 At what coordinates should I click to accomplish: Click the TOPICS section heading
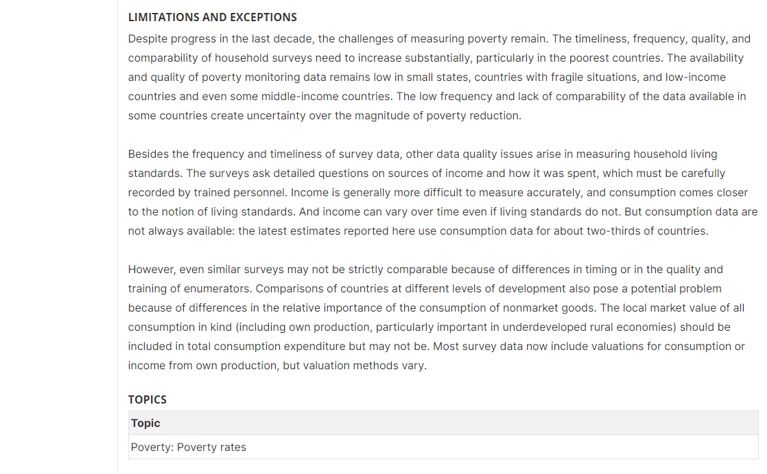coord(147,399)
